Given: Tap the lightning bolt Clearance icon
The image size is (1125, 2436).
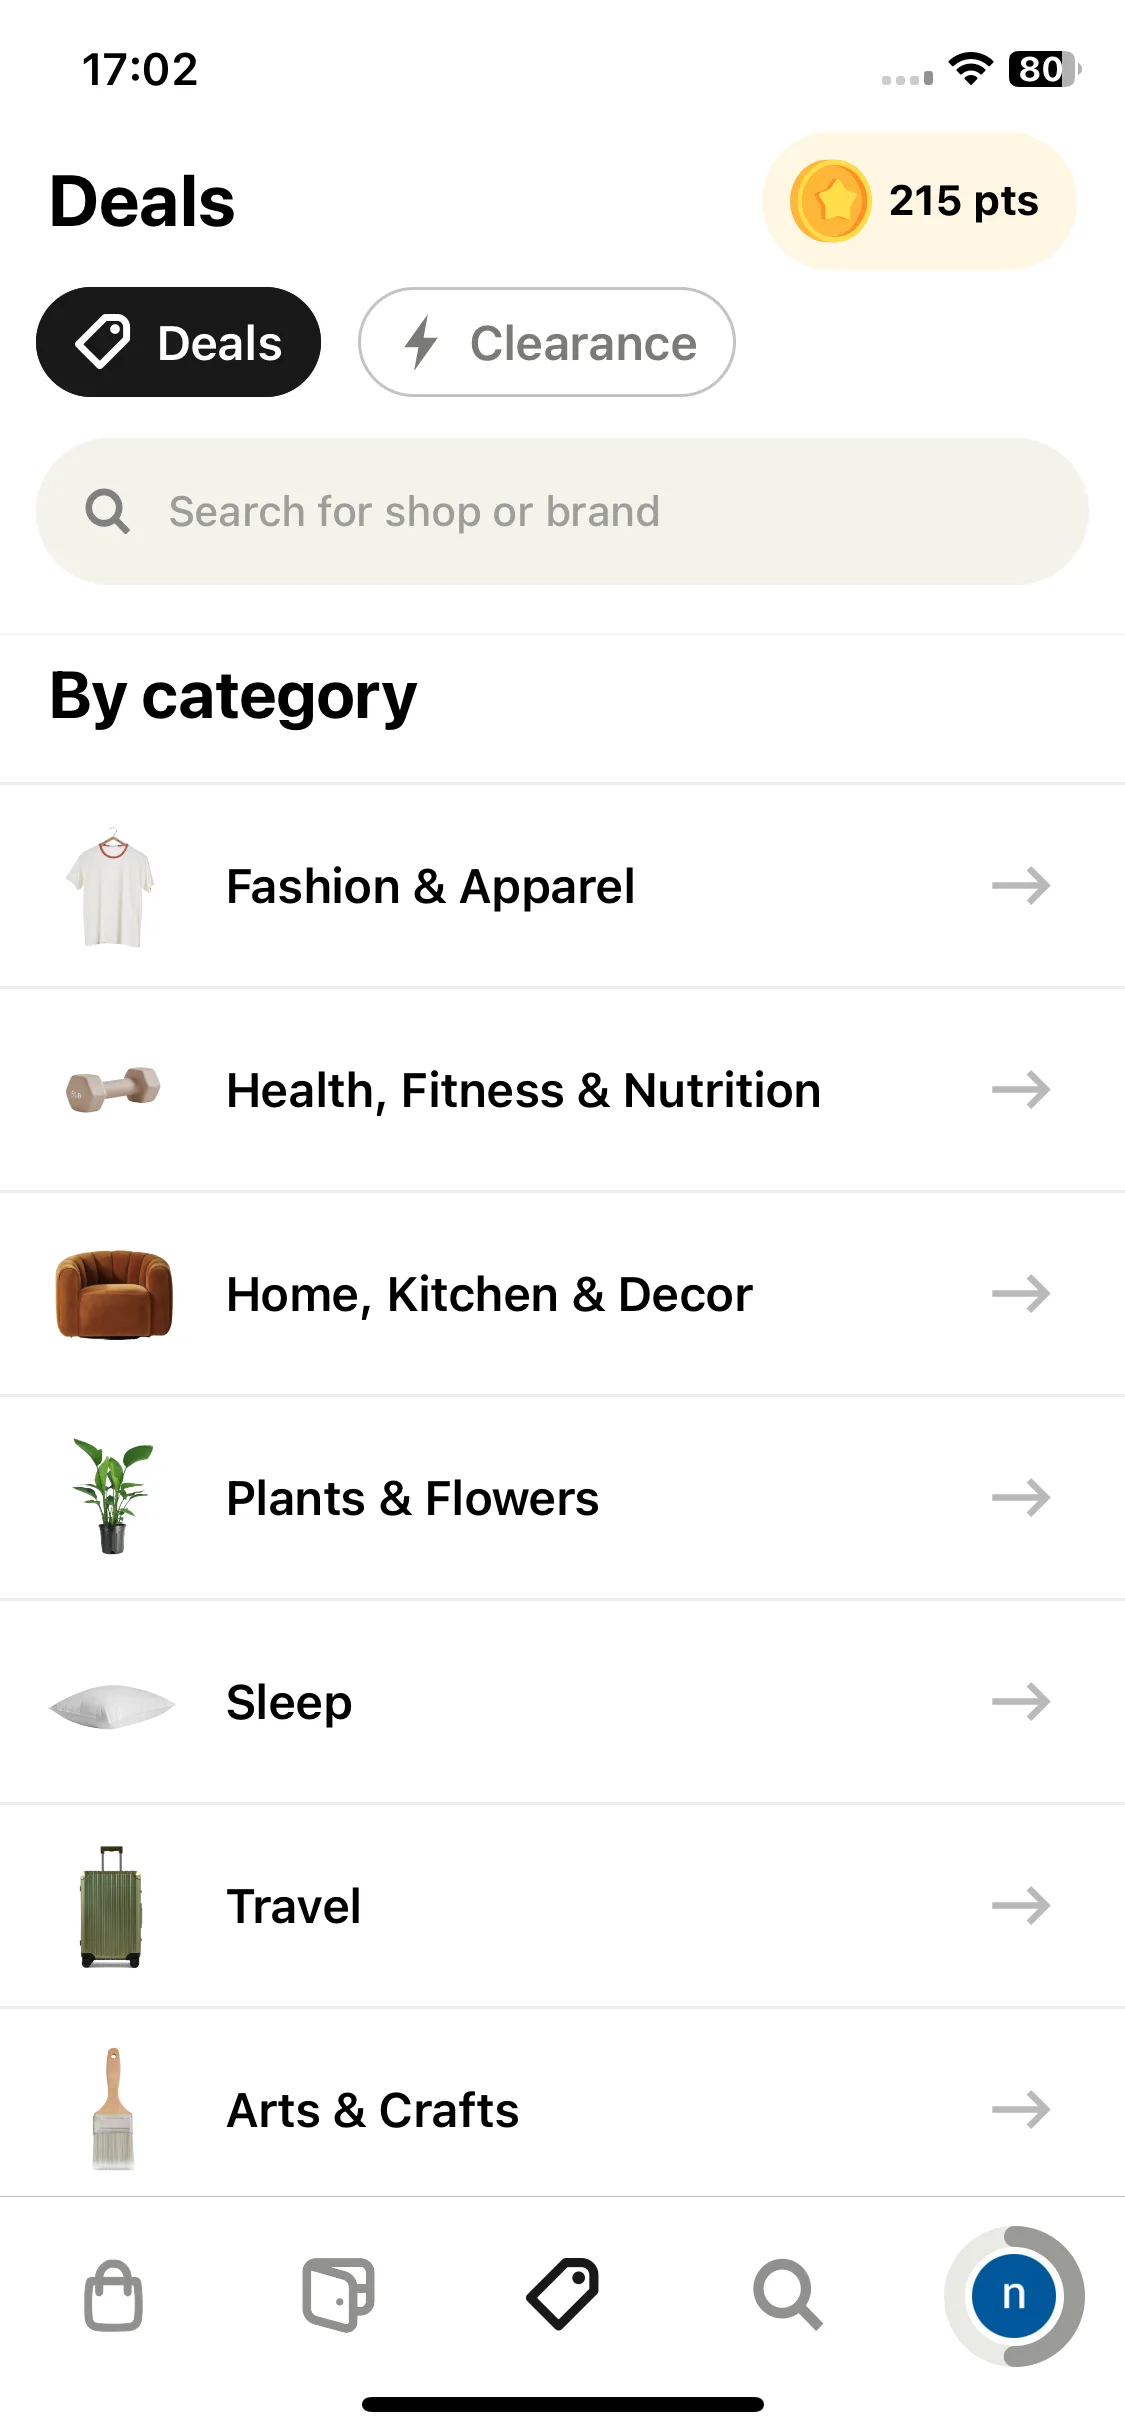Looking at the screenshot, I should coord(421,342).
